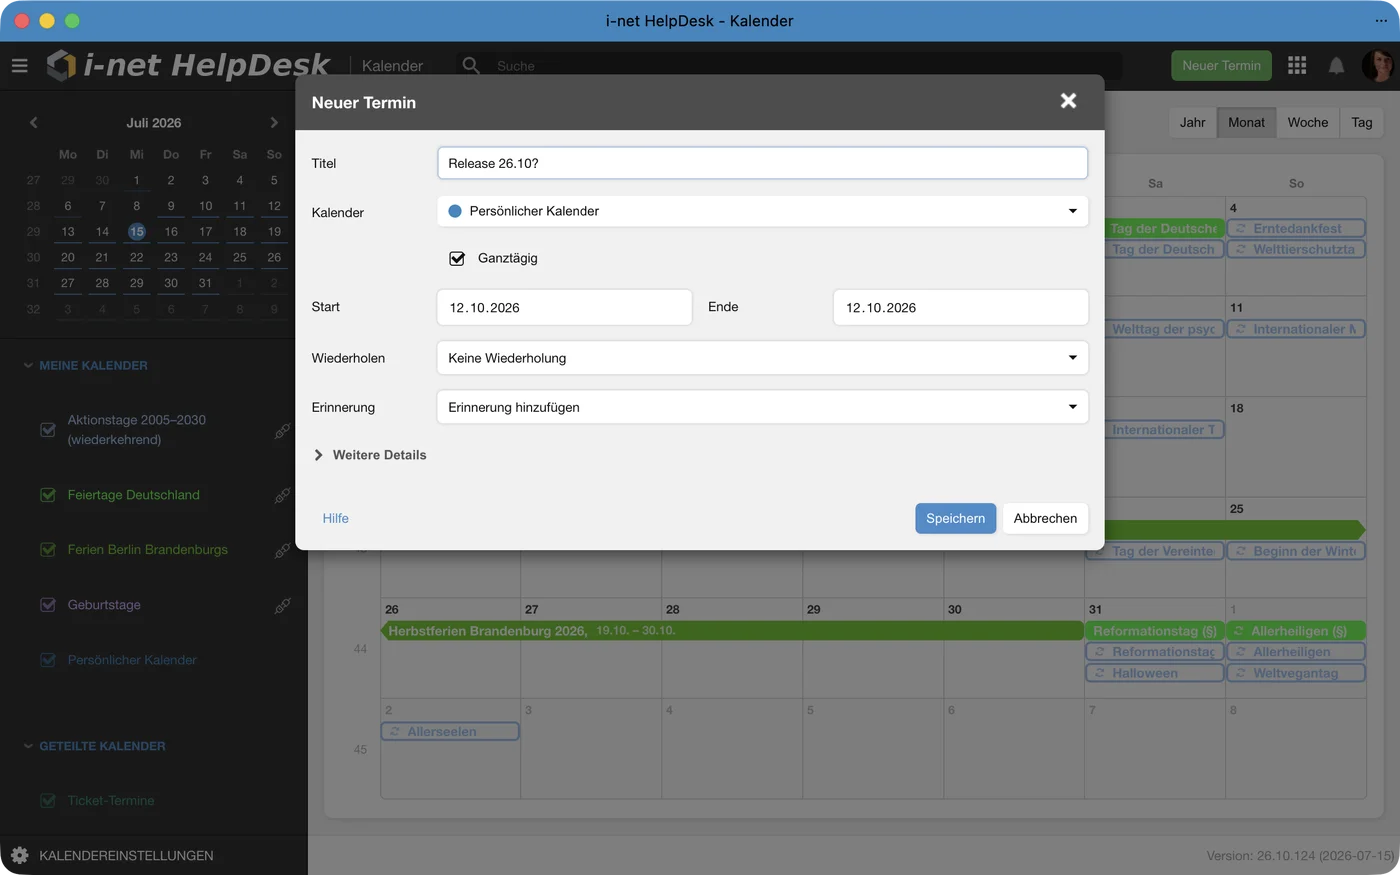Open the window's three-dot menu in title bar
Screen dimensions: 1400x875
pos(1381,20)
